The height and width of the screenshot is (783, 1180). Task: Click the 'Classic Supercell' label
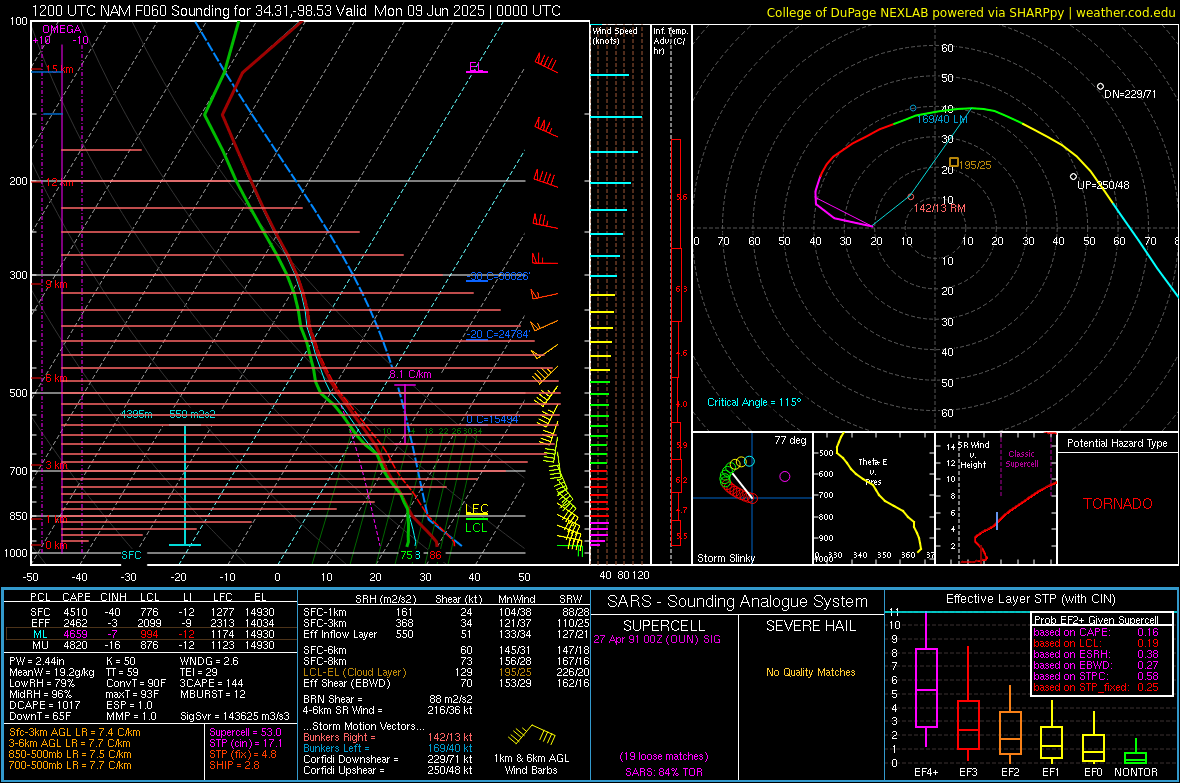1021,459
